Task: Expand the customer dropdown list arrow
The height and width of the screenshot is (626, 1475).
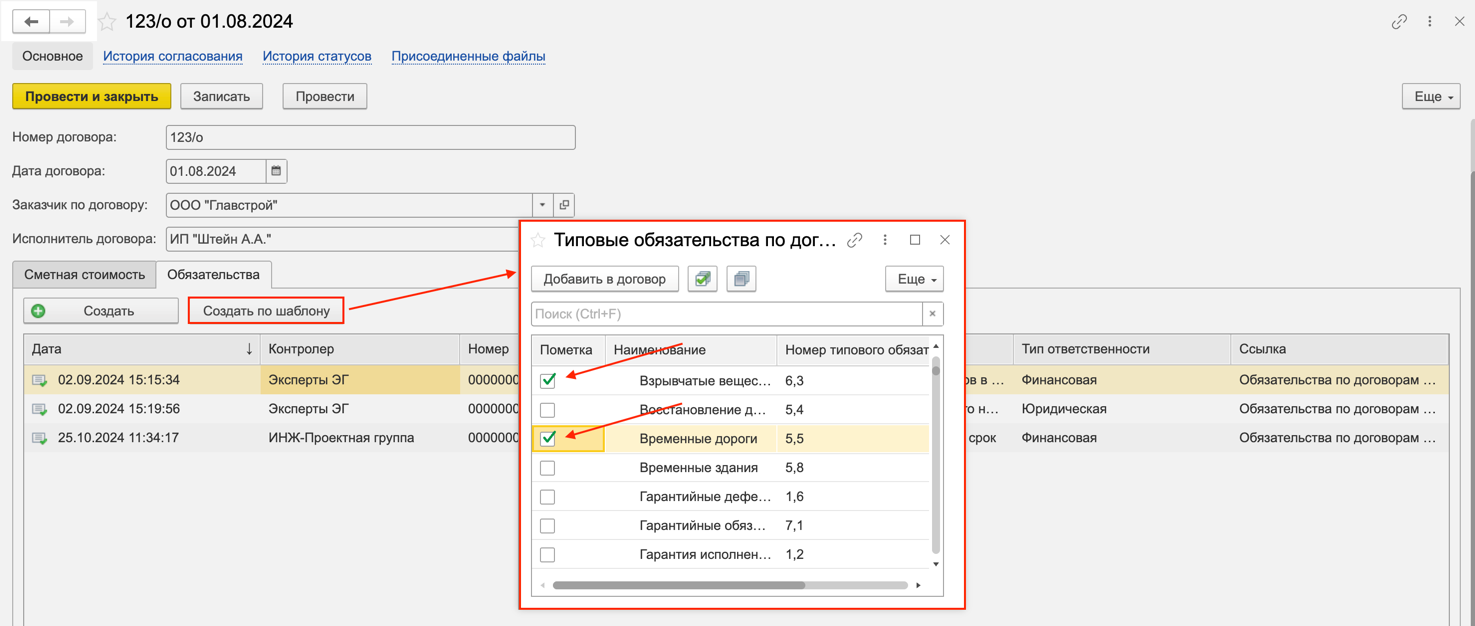Action: 542,205
